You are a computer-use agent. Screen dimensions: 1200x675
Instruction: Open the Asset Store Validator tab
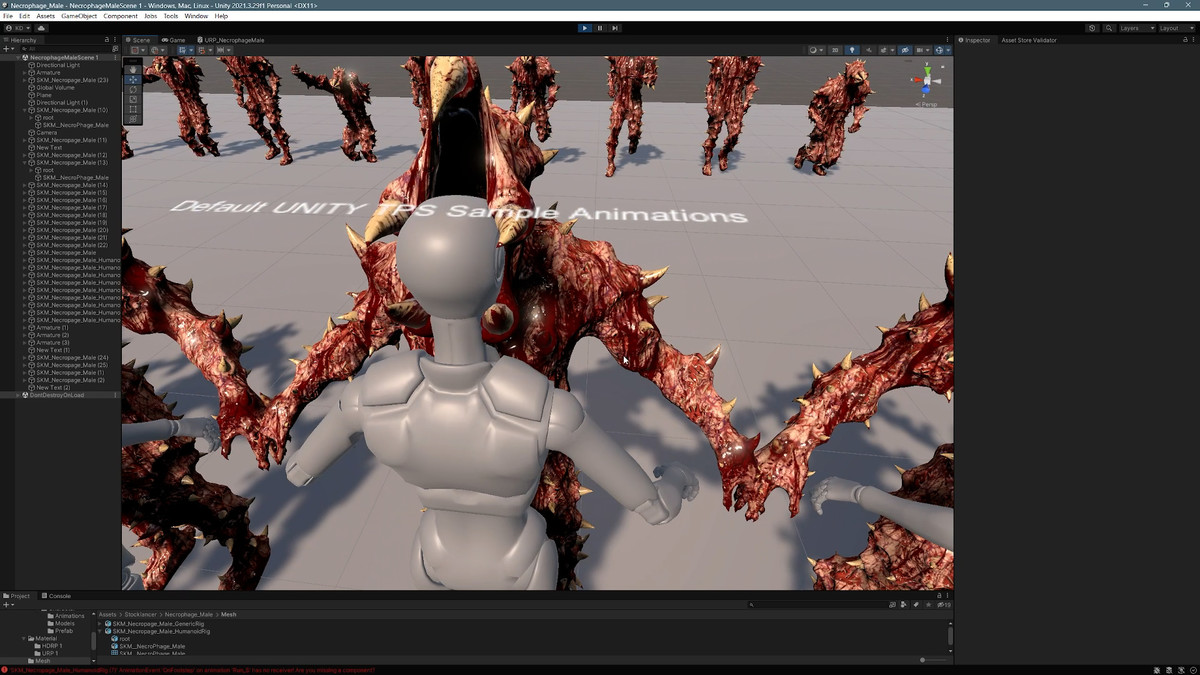1029,40
